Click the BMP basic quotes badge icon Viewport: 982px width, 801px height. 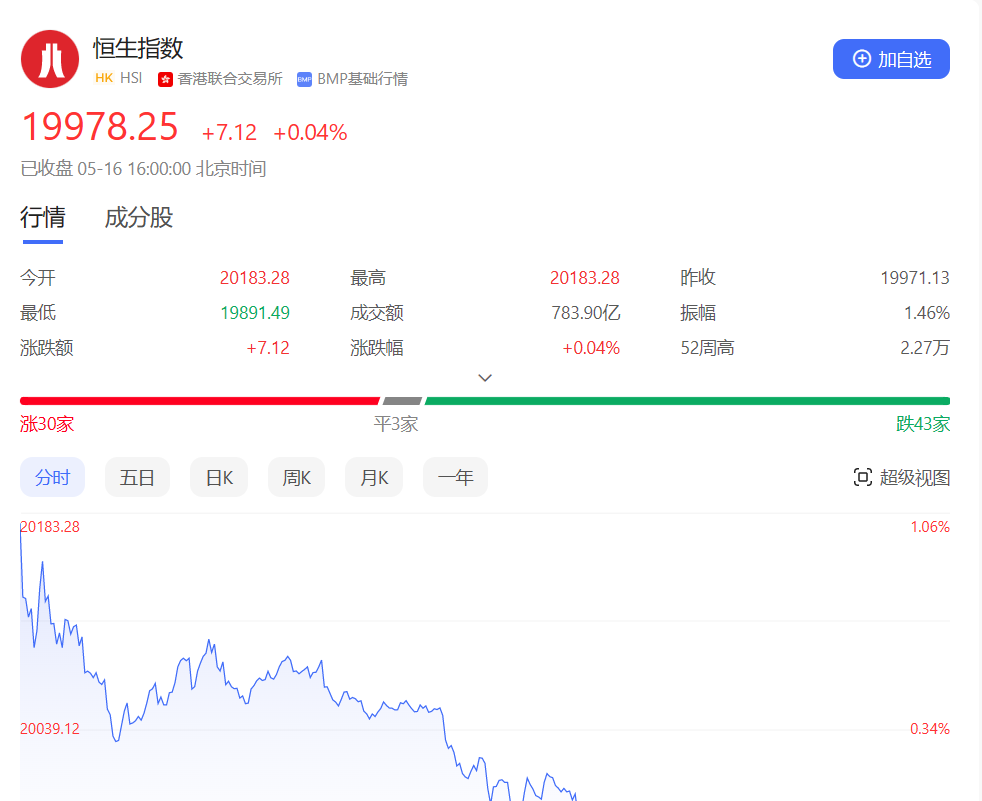point(304,80)
